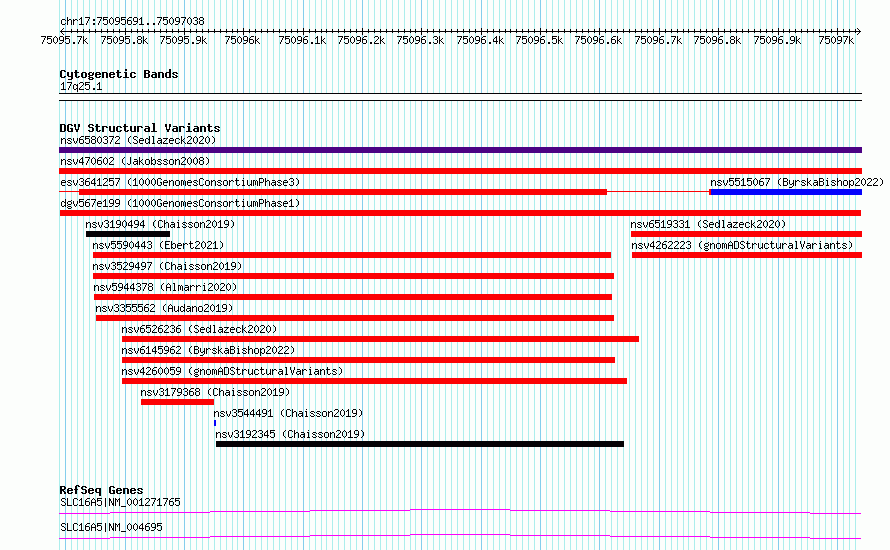Select the long black nsv3192345 bar
The width and height of the screenshot is (890, 550).
coord(420,444)
